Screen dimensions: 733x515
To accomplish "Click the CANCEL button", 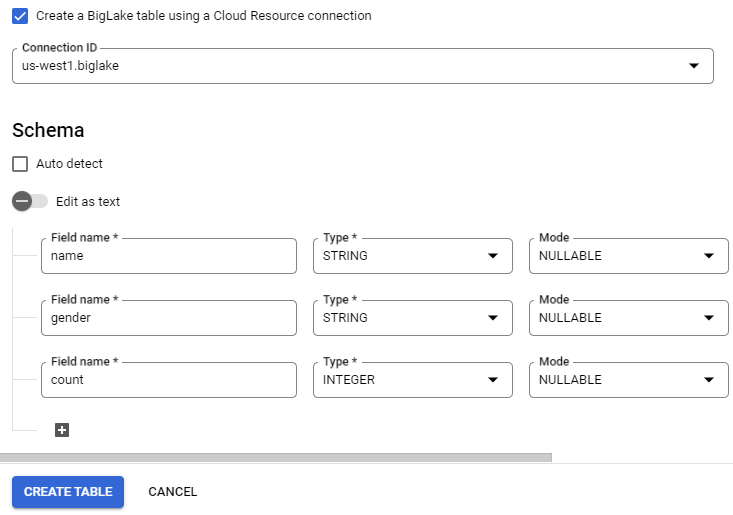I will [x=173, y=492].
